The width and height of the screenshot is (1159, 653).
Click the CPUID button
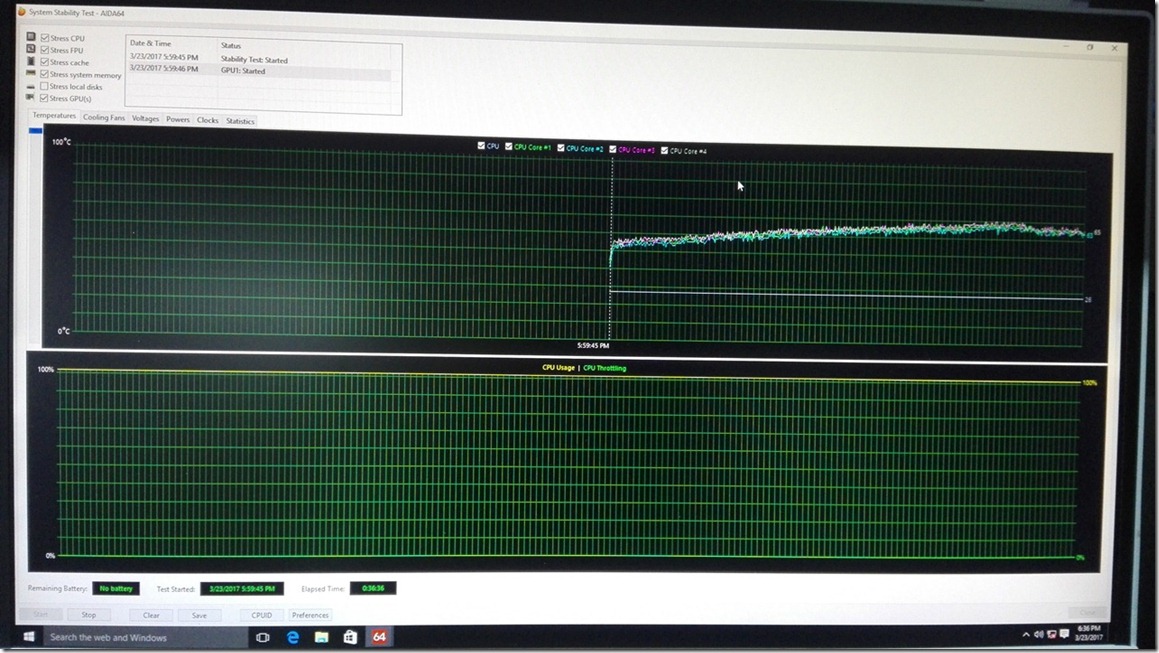coord(262,615)
